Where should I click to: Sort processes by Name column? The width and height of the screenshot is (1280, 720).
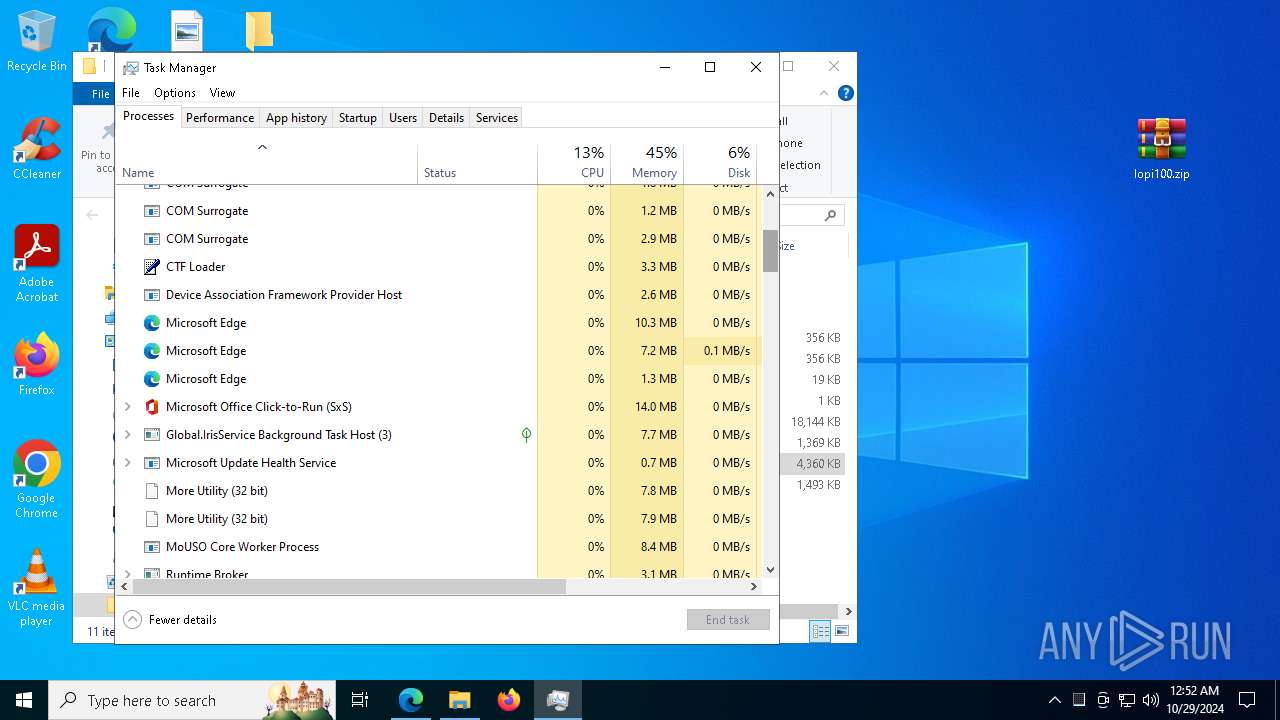[267, 164]
